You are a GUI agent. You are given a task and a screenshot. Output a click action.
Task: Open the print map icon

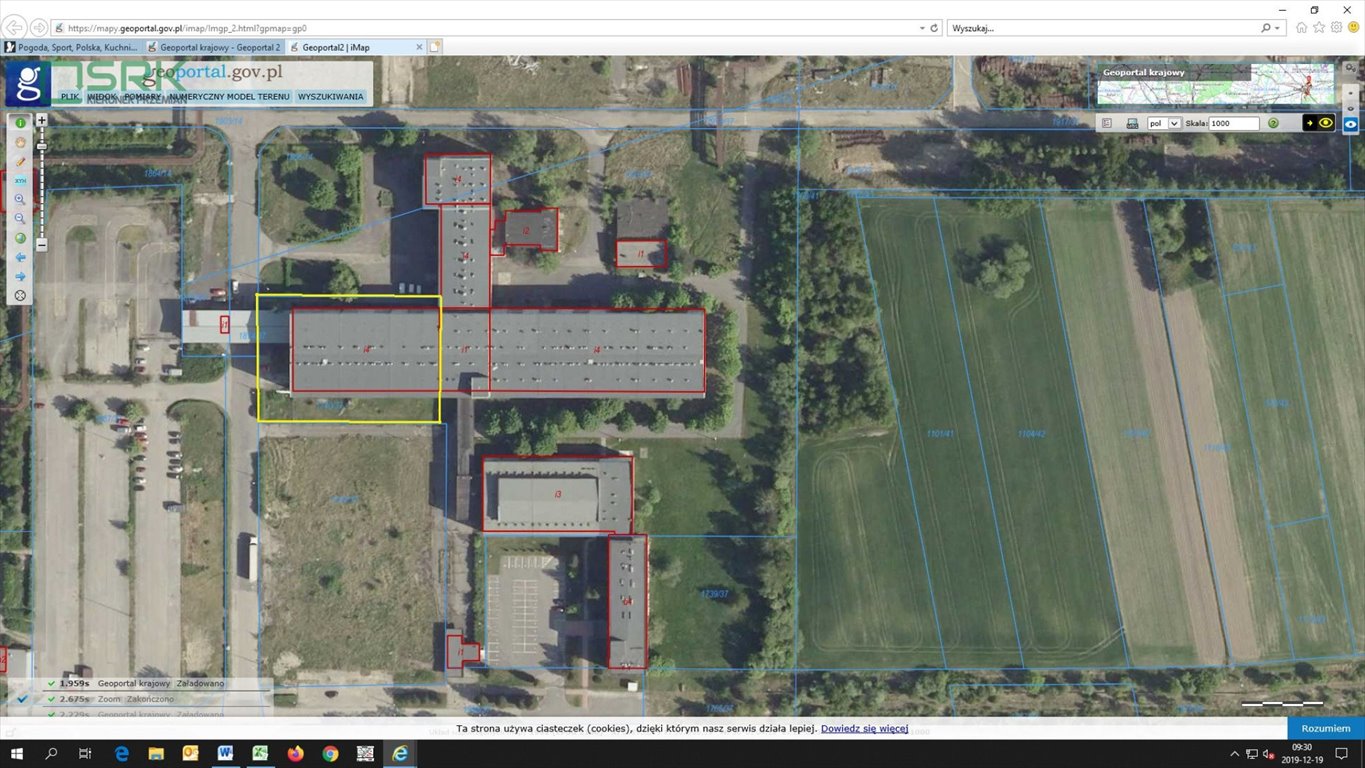[x=1132, y=123]
